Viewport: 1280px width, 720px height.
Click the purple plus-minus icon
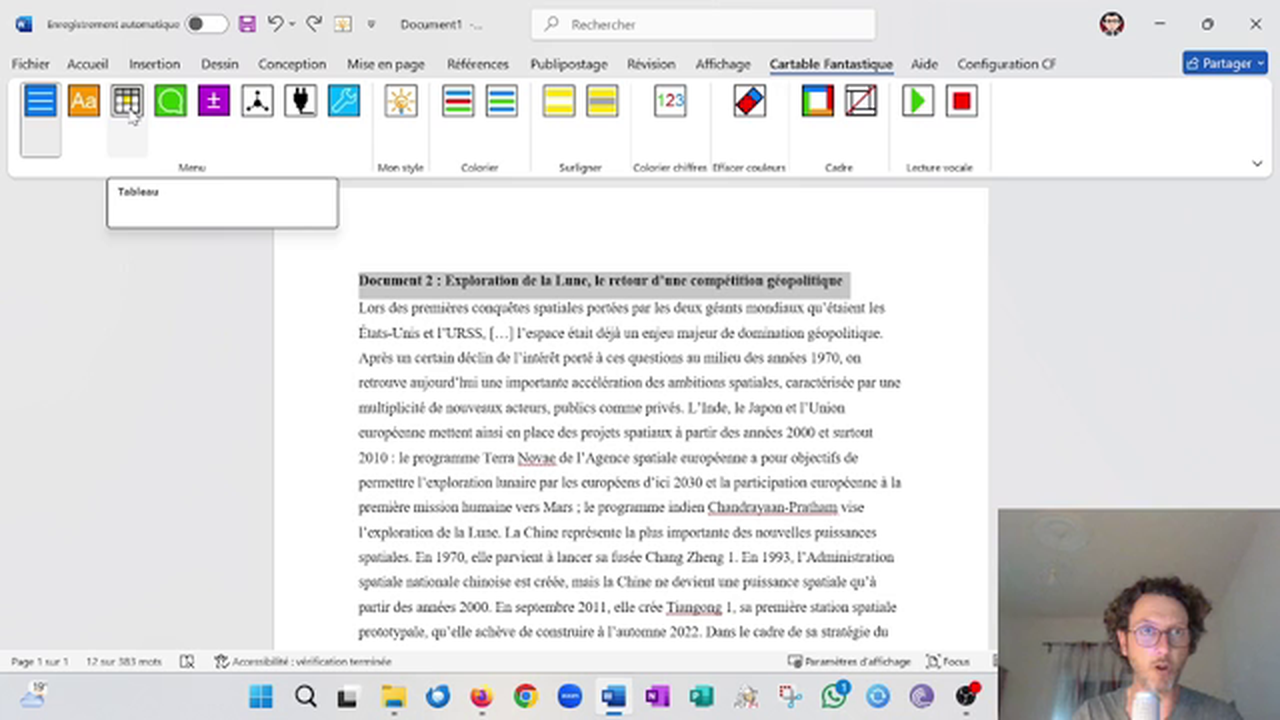212,100
